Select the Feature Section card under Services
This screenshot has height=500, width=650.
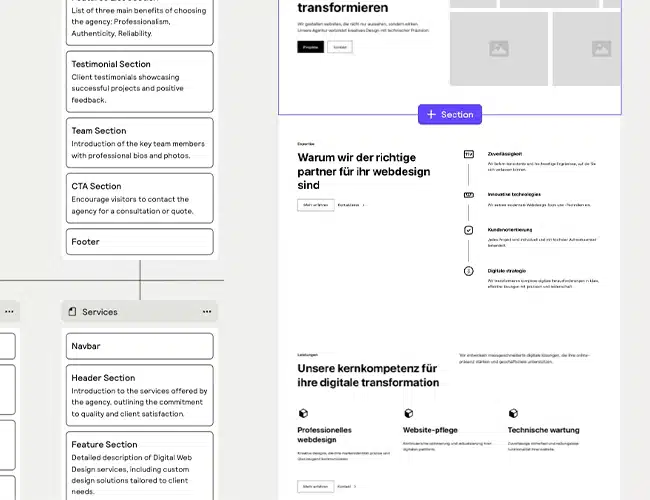(140, 466)
